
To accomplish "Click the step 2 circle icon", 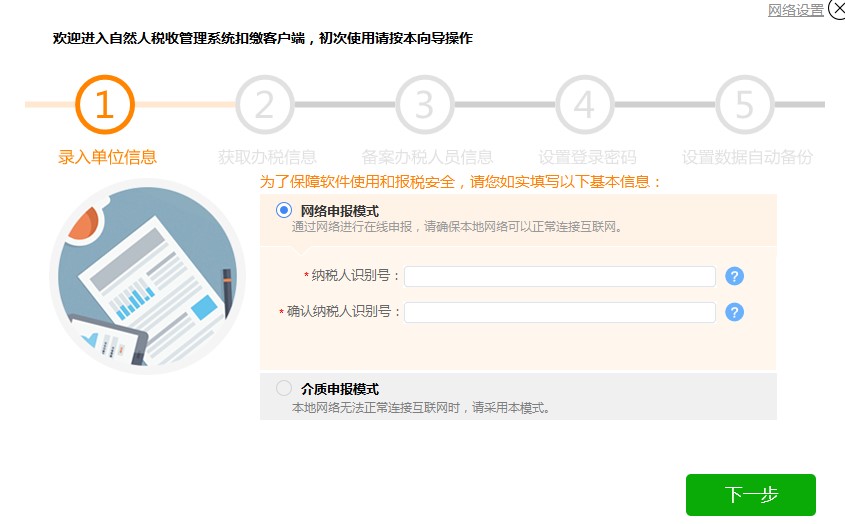I will pyautogui.click(x=265, y=105).
